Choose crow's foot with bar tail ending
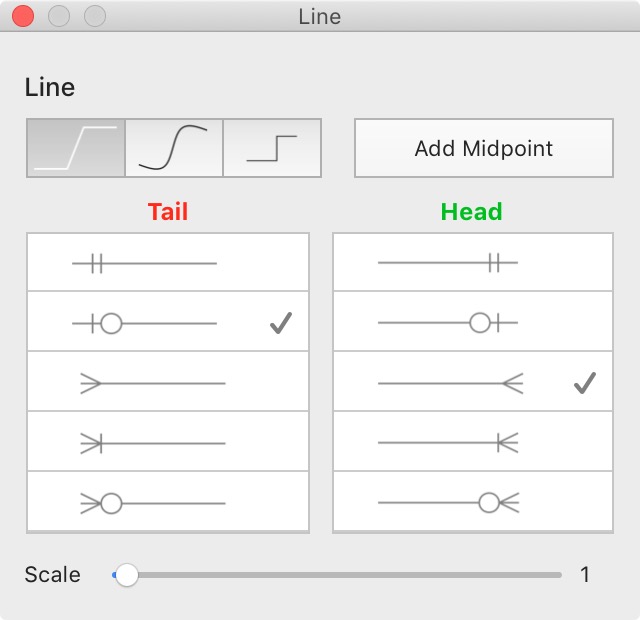This screenshot has height=620, width=640. (168, 442)
